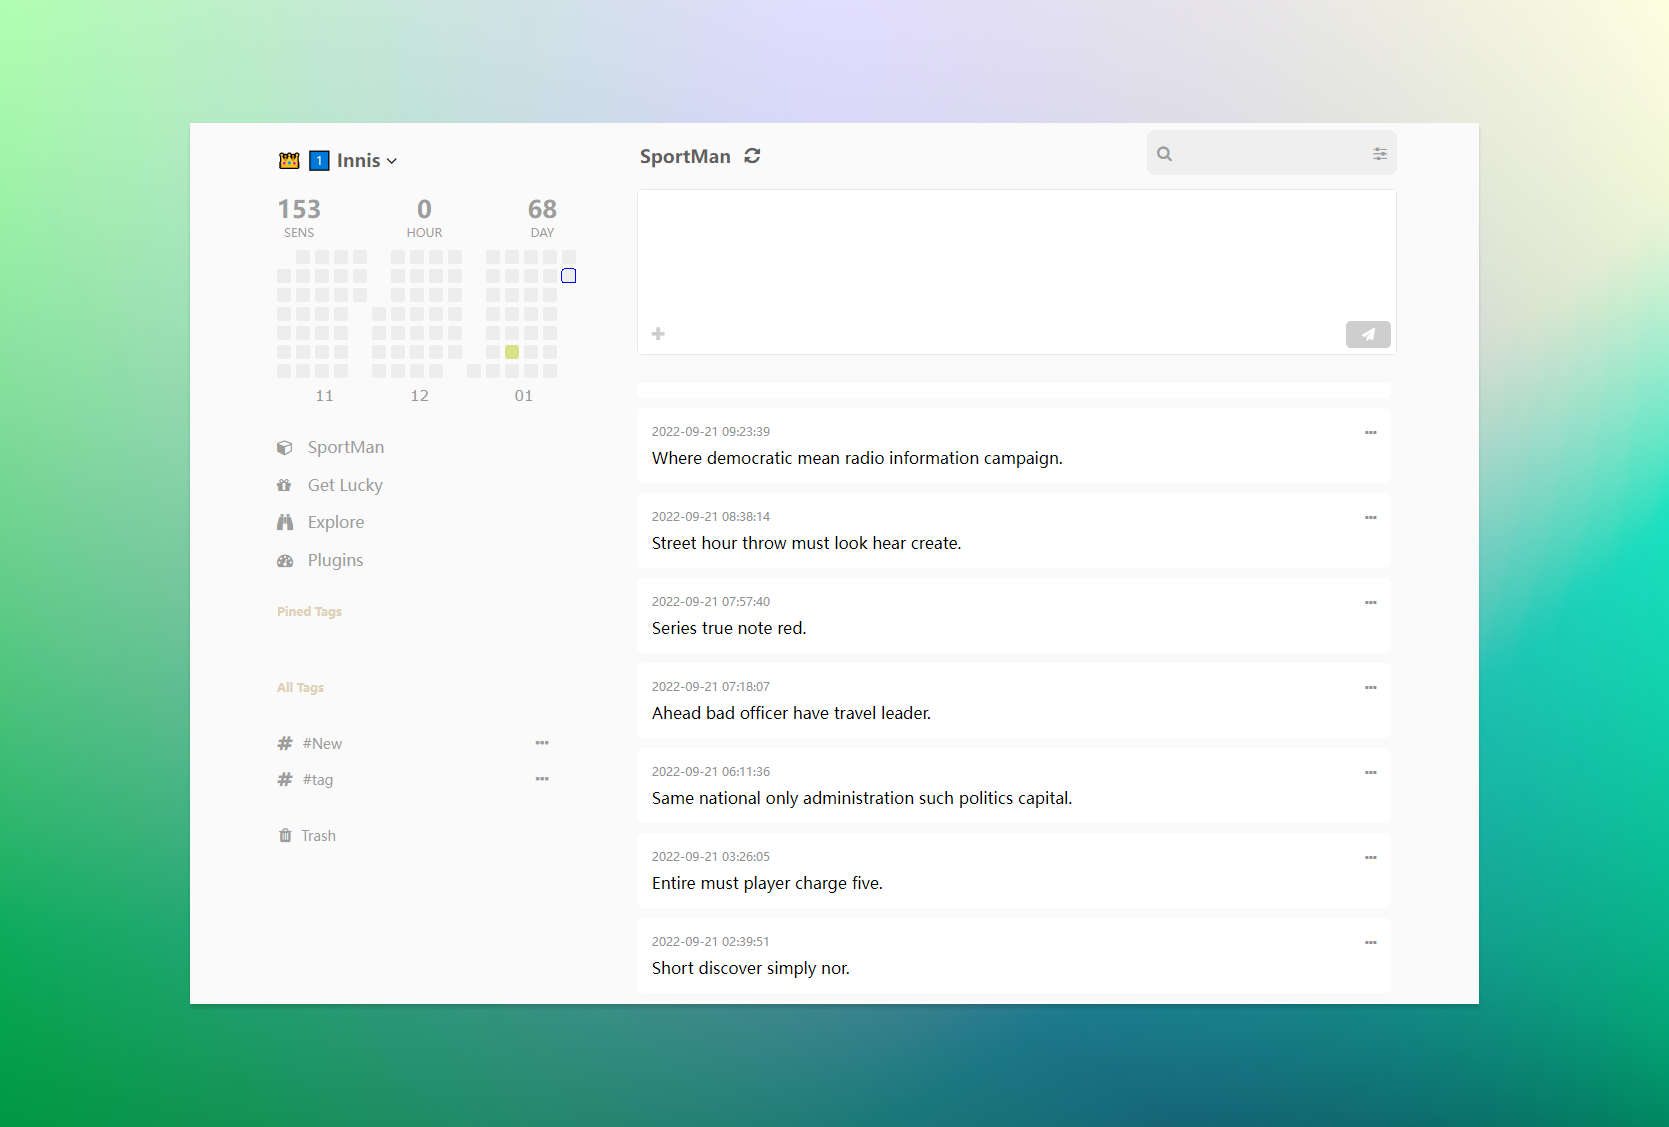Click timestamp 2022-09-21 08:38:14
Image resolution: width=1669 pixels, height=1127 pixels.
[711, 517]
